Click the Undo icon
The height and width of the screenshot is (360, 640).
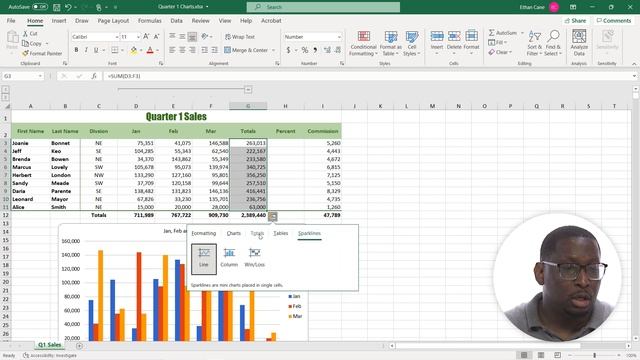68,7
